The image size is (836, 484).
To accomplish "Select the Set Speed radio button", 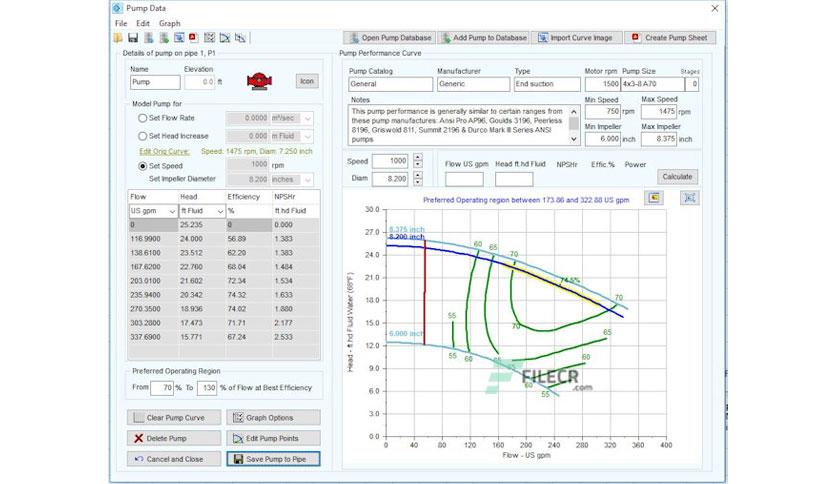I will pos(142,166).
